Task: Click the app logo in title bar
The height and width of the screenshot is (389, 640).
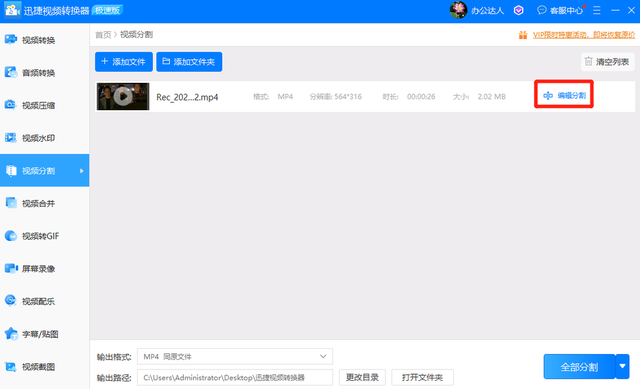Action: (x=12, y=10)
